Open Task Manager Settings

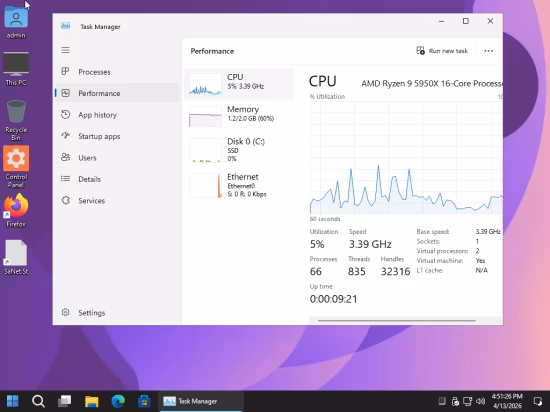118,312
